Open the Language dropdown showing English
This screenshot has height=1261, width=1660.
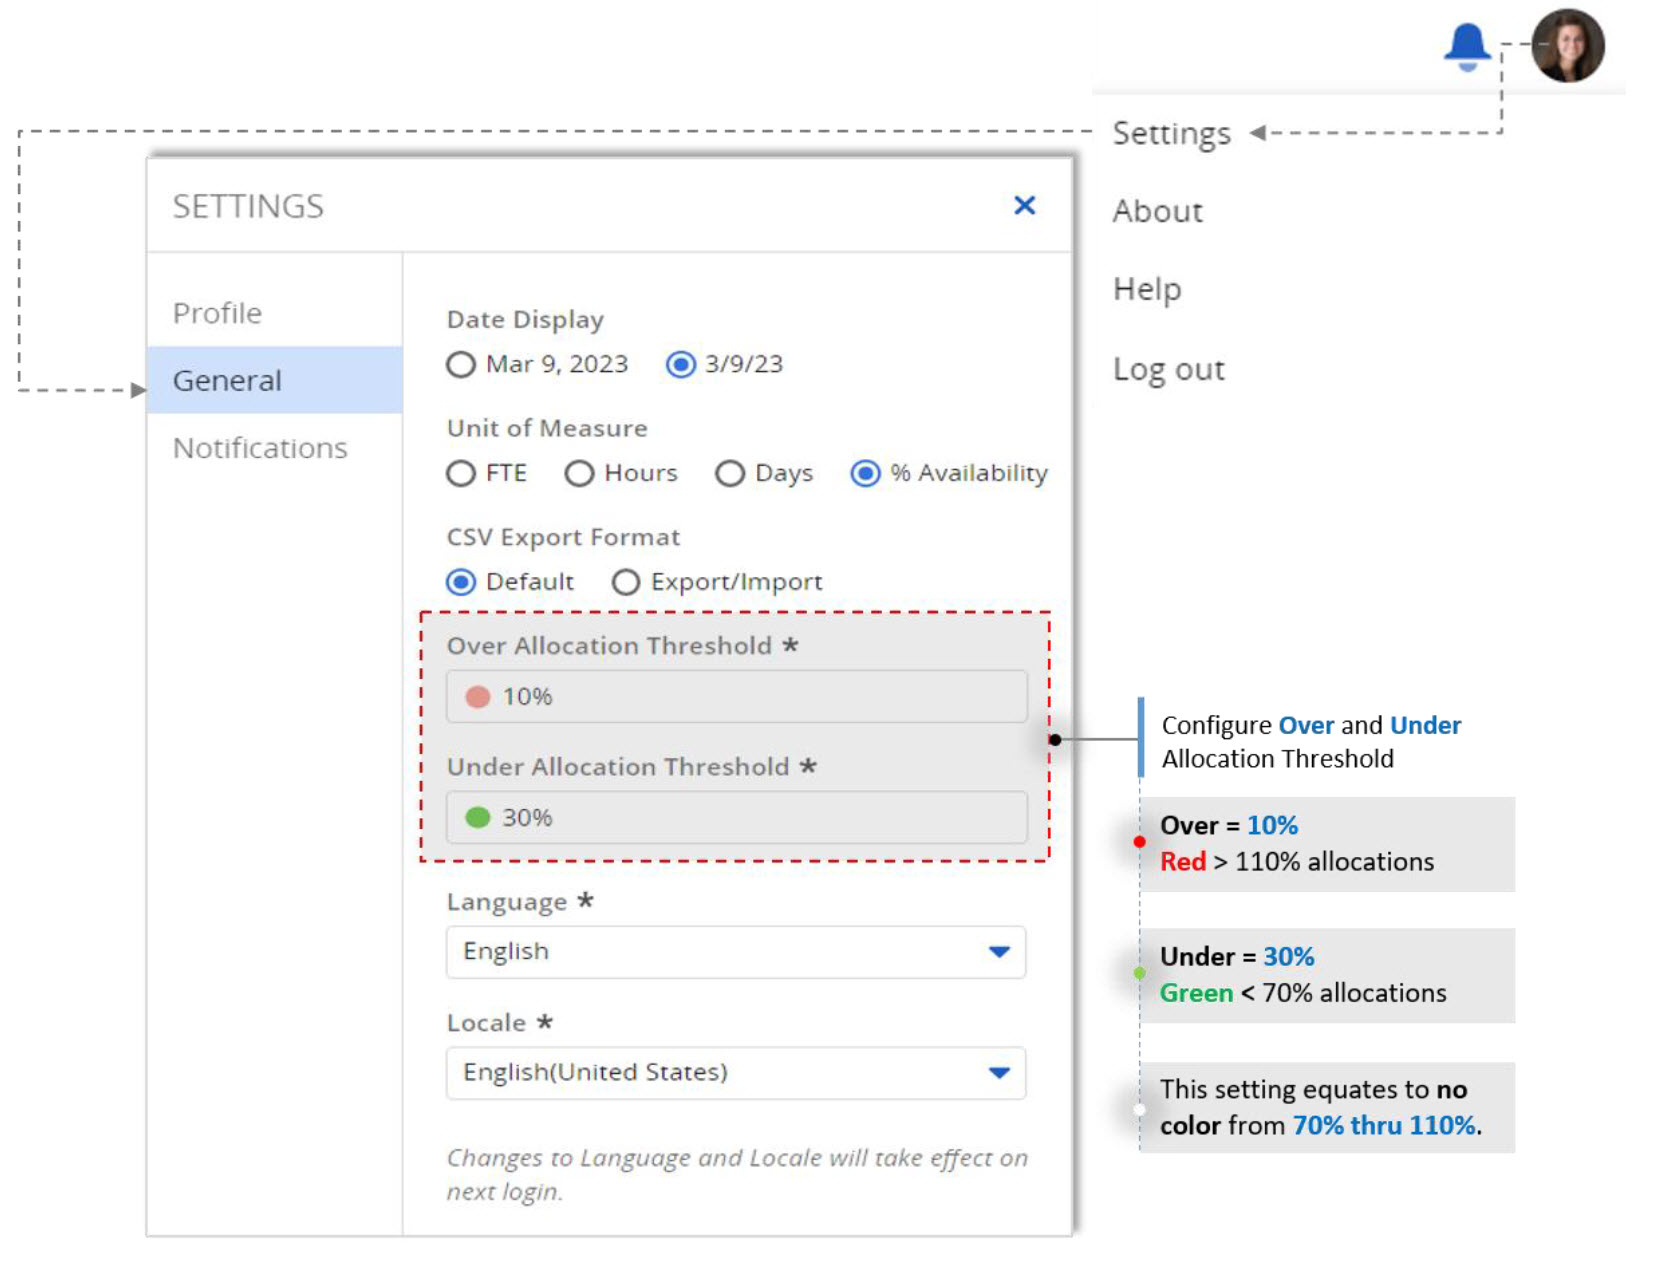pos(735,952)
